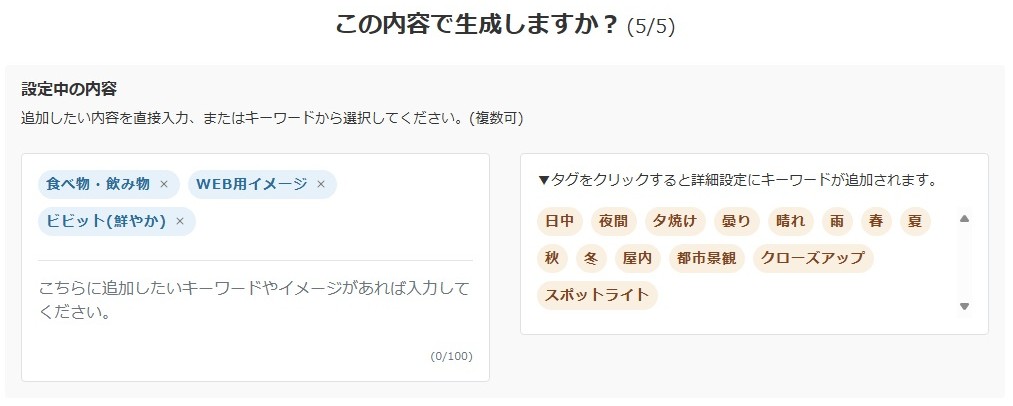Select the 夏 keyword tag
The image size is (1013, 406).
[913, 221]
